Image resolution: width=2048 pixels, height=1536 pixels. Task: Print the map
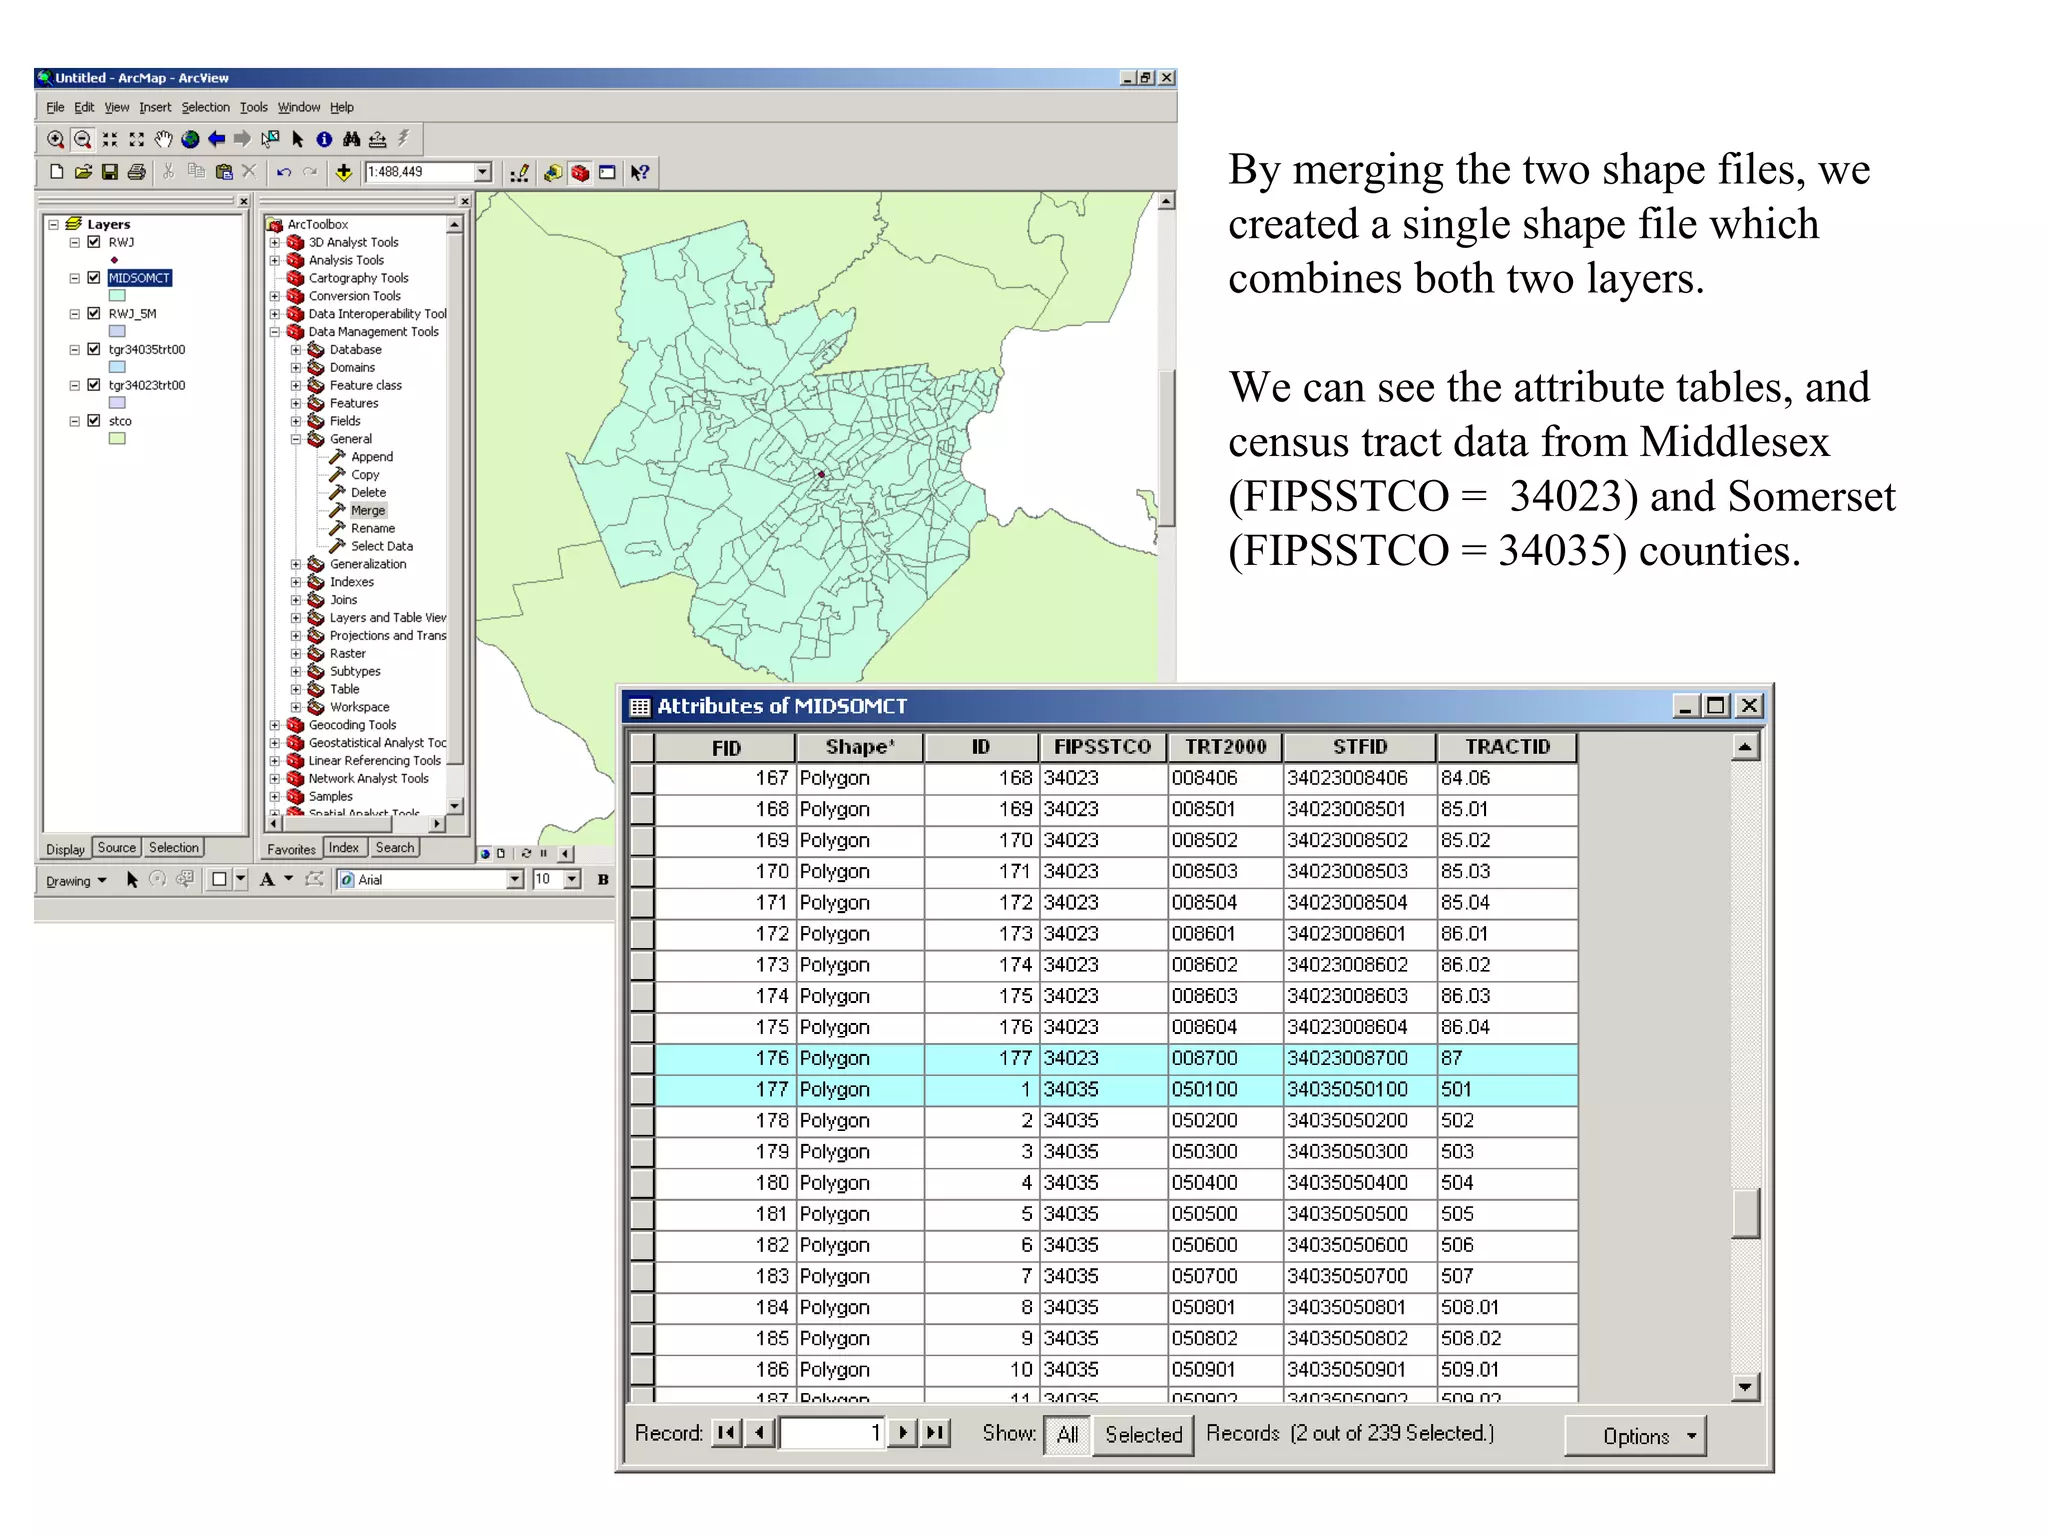tap(137, 172)
